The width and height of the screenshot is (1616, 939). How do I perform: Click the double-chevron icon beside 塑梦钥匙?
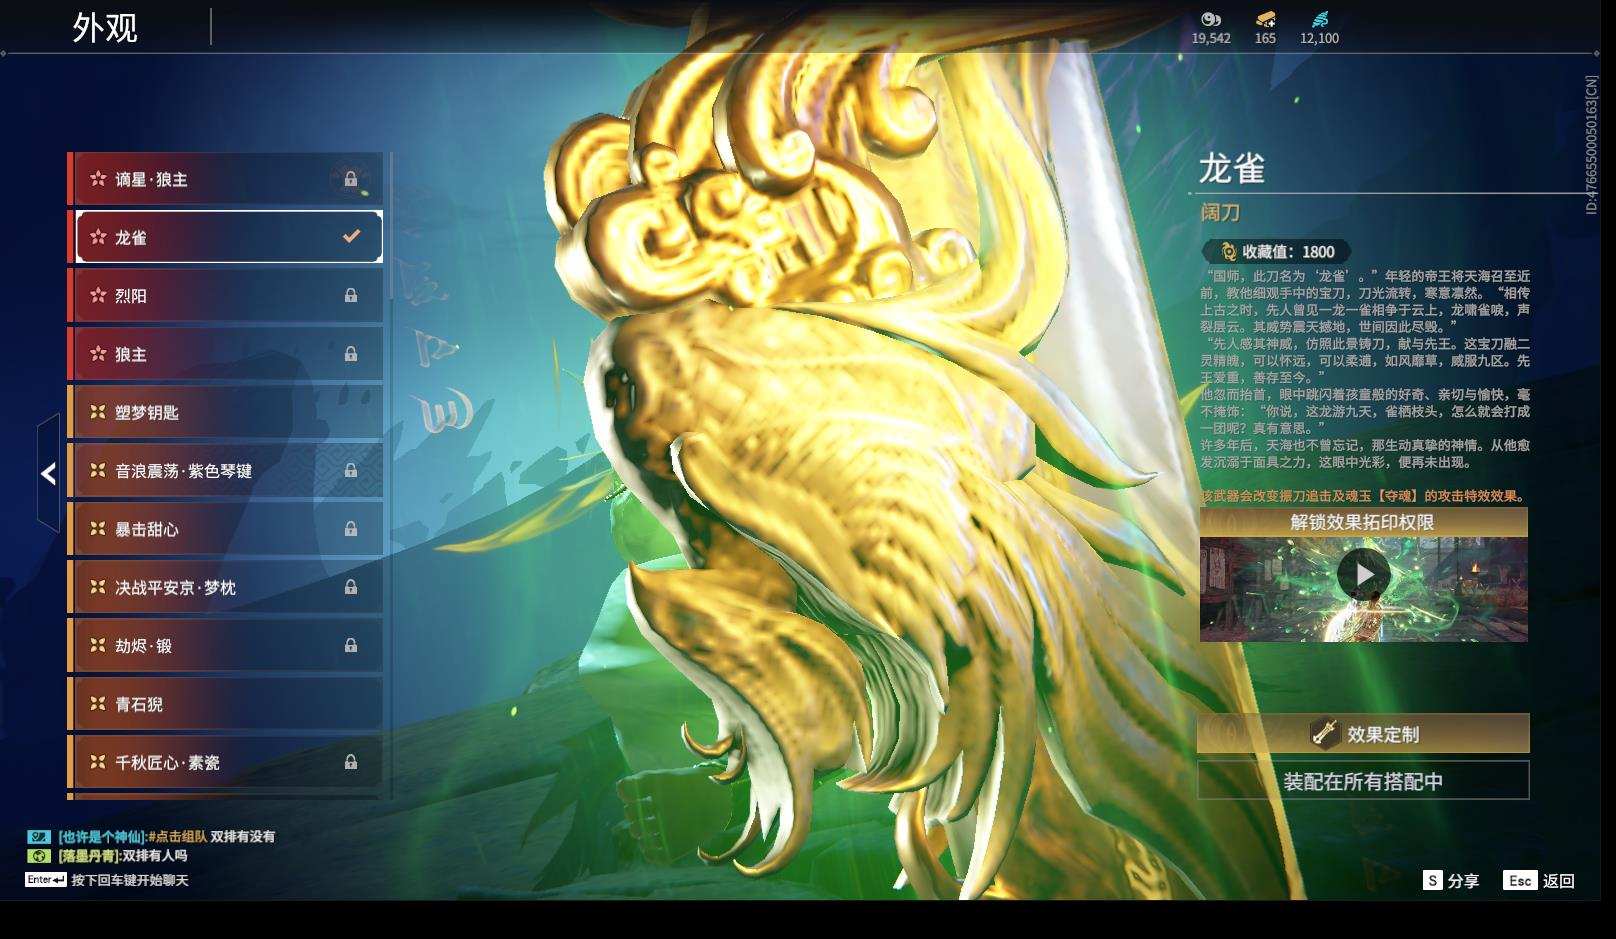[96, 412]
